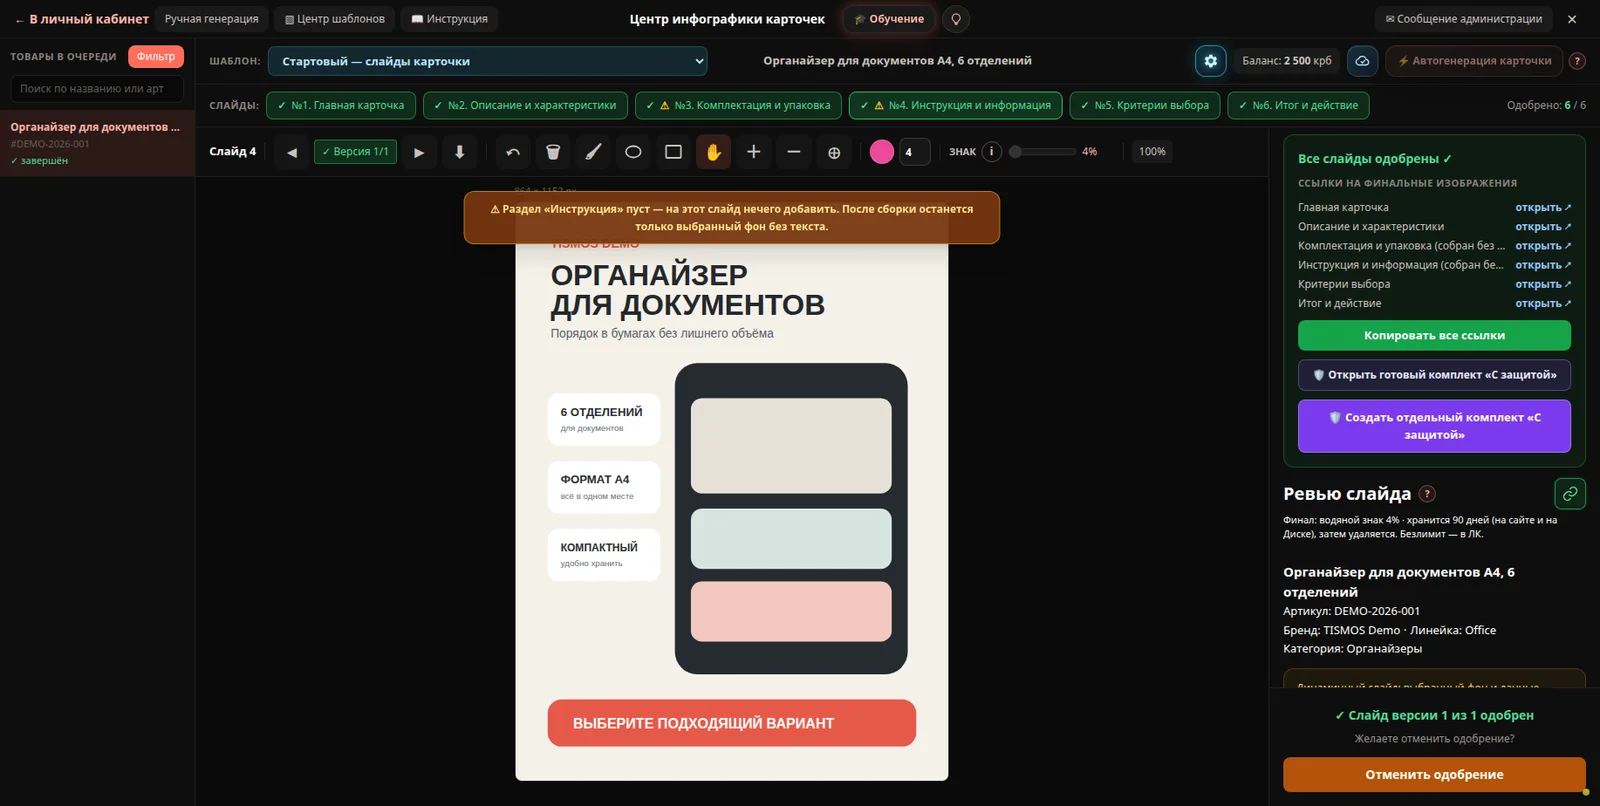Click Создать отдельный комплект «С защитой»
This screenshot has height=806, width=1600.
[x=1434, y=426]
